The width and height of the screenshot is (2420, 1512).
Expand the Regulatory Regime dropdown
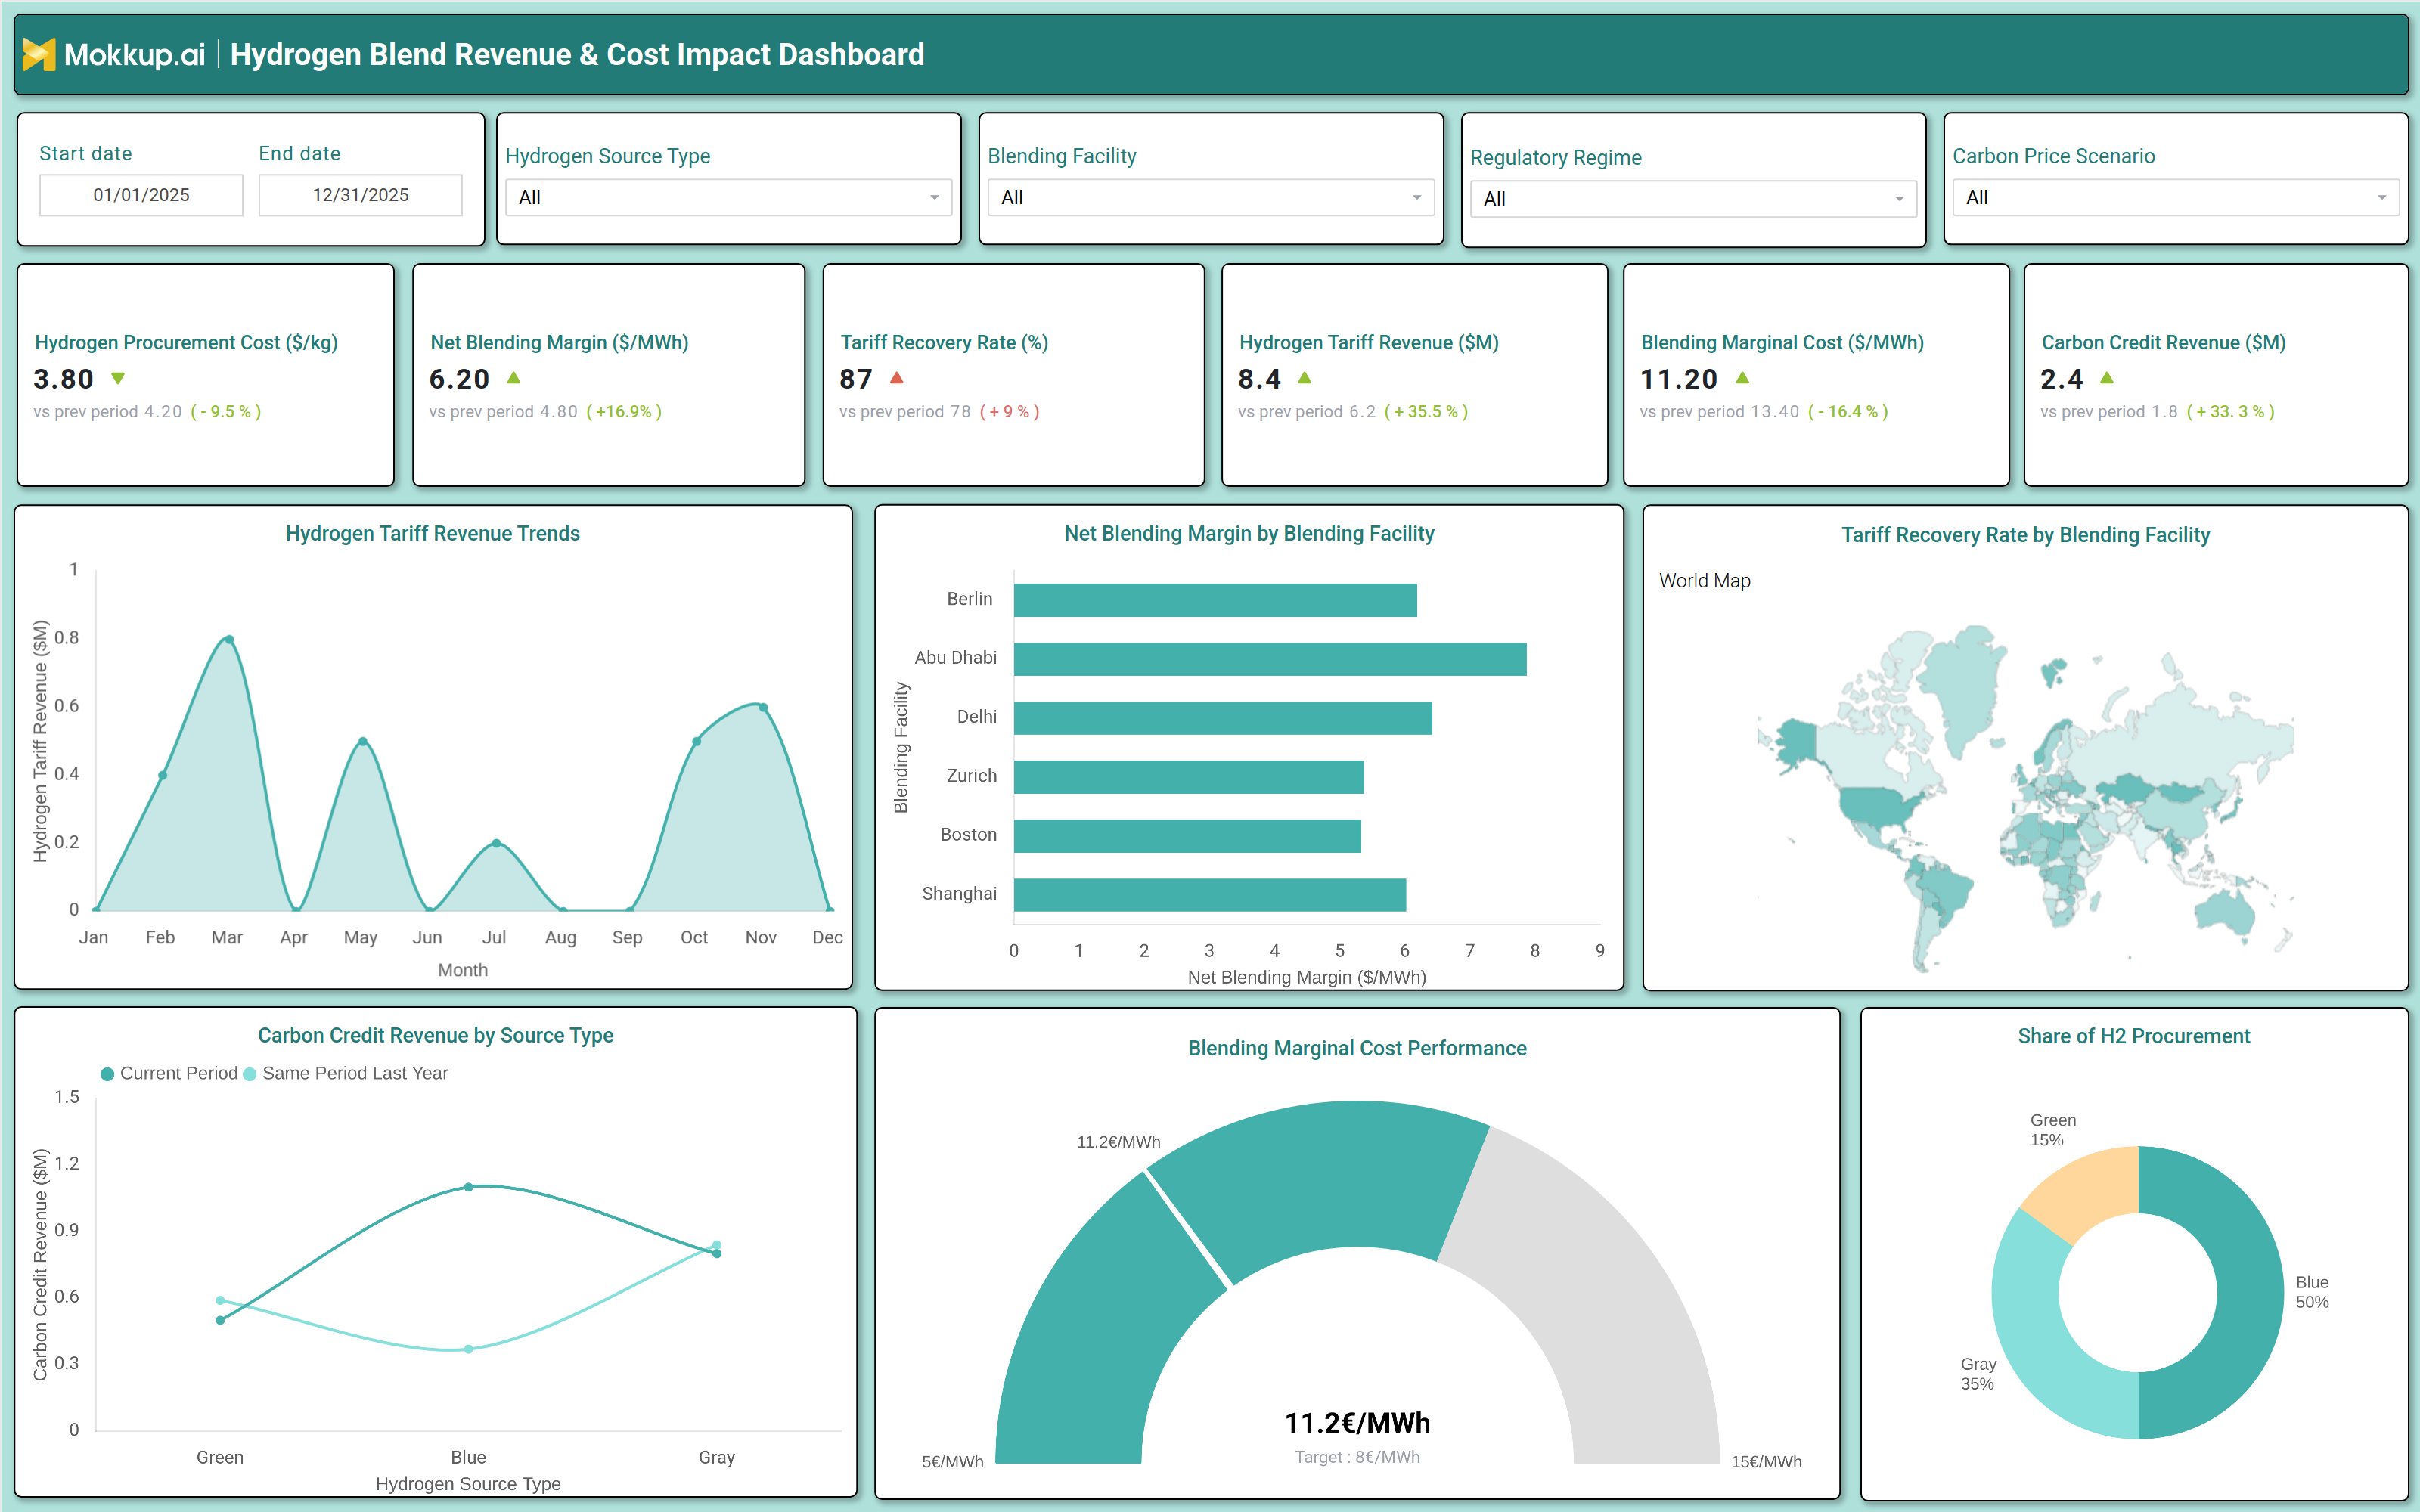[x=1693, y=199]
